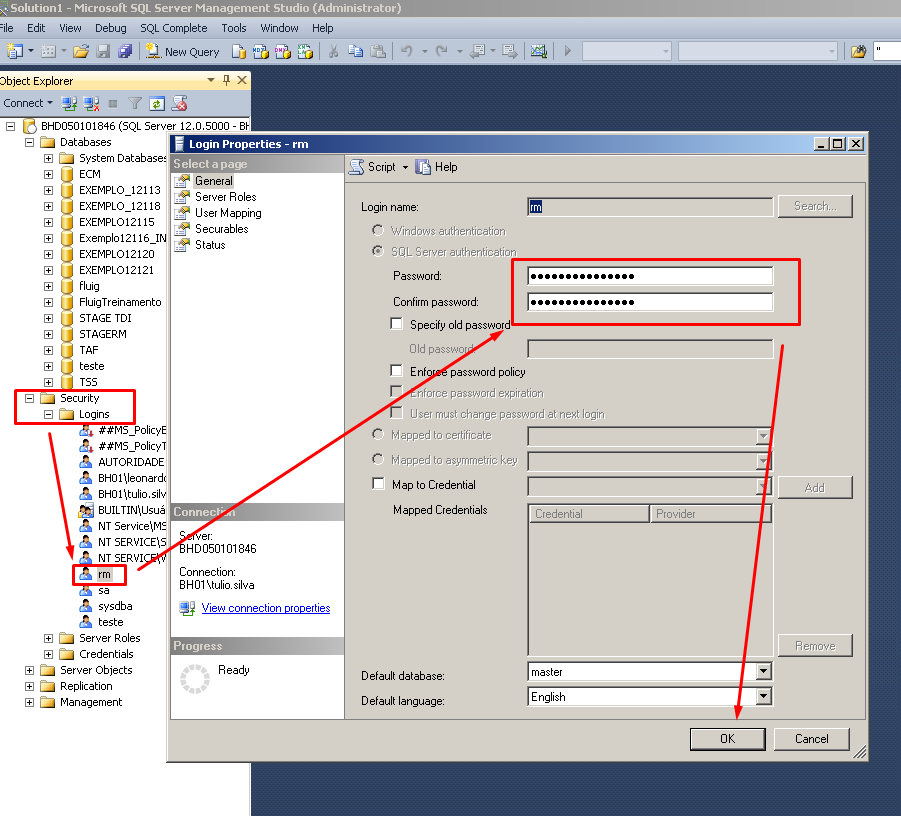Click the XMLA Query icon

305,52
